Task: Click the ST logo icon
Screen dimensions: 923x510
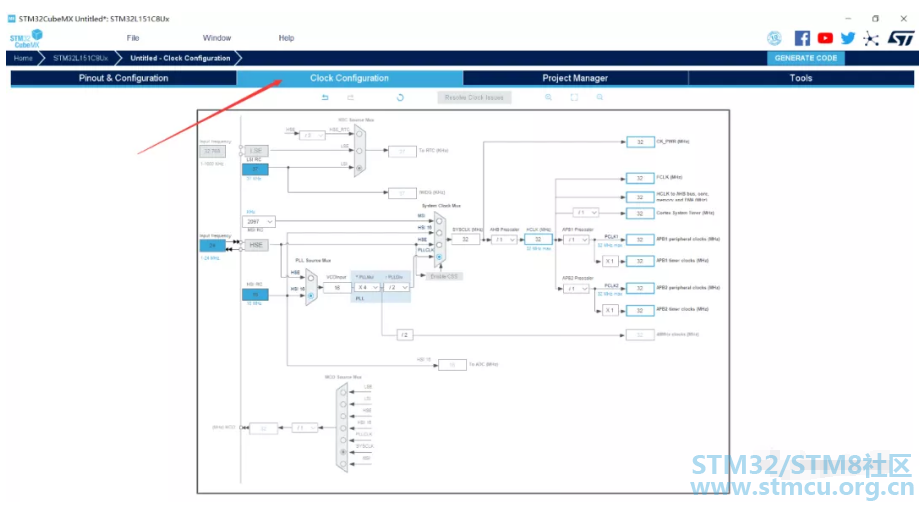Action: 901,38
